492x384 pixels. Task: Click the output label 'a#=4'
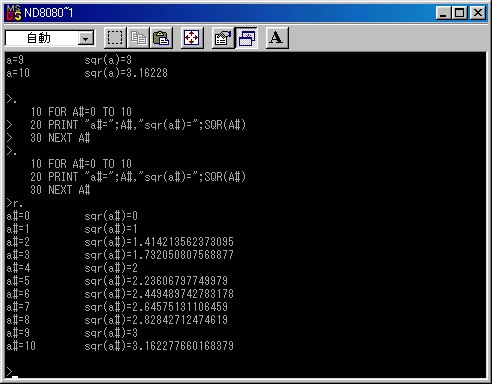click(x=18, y=268)
